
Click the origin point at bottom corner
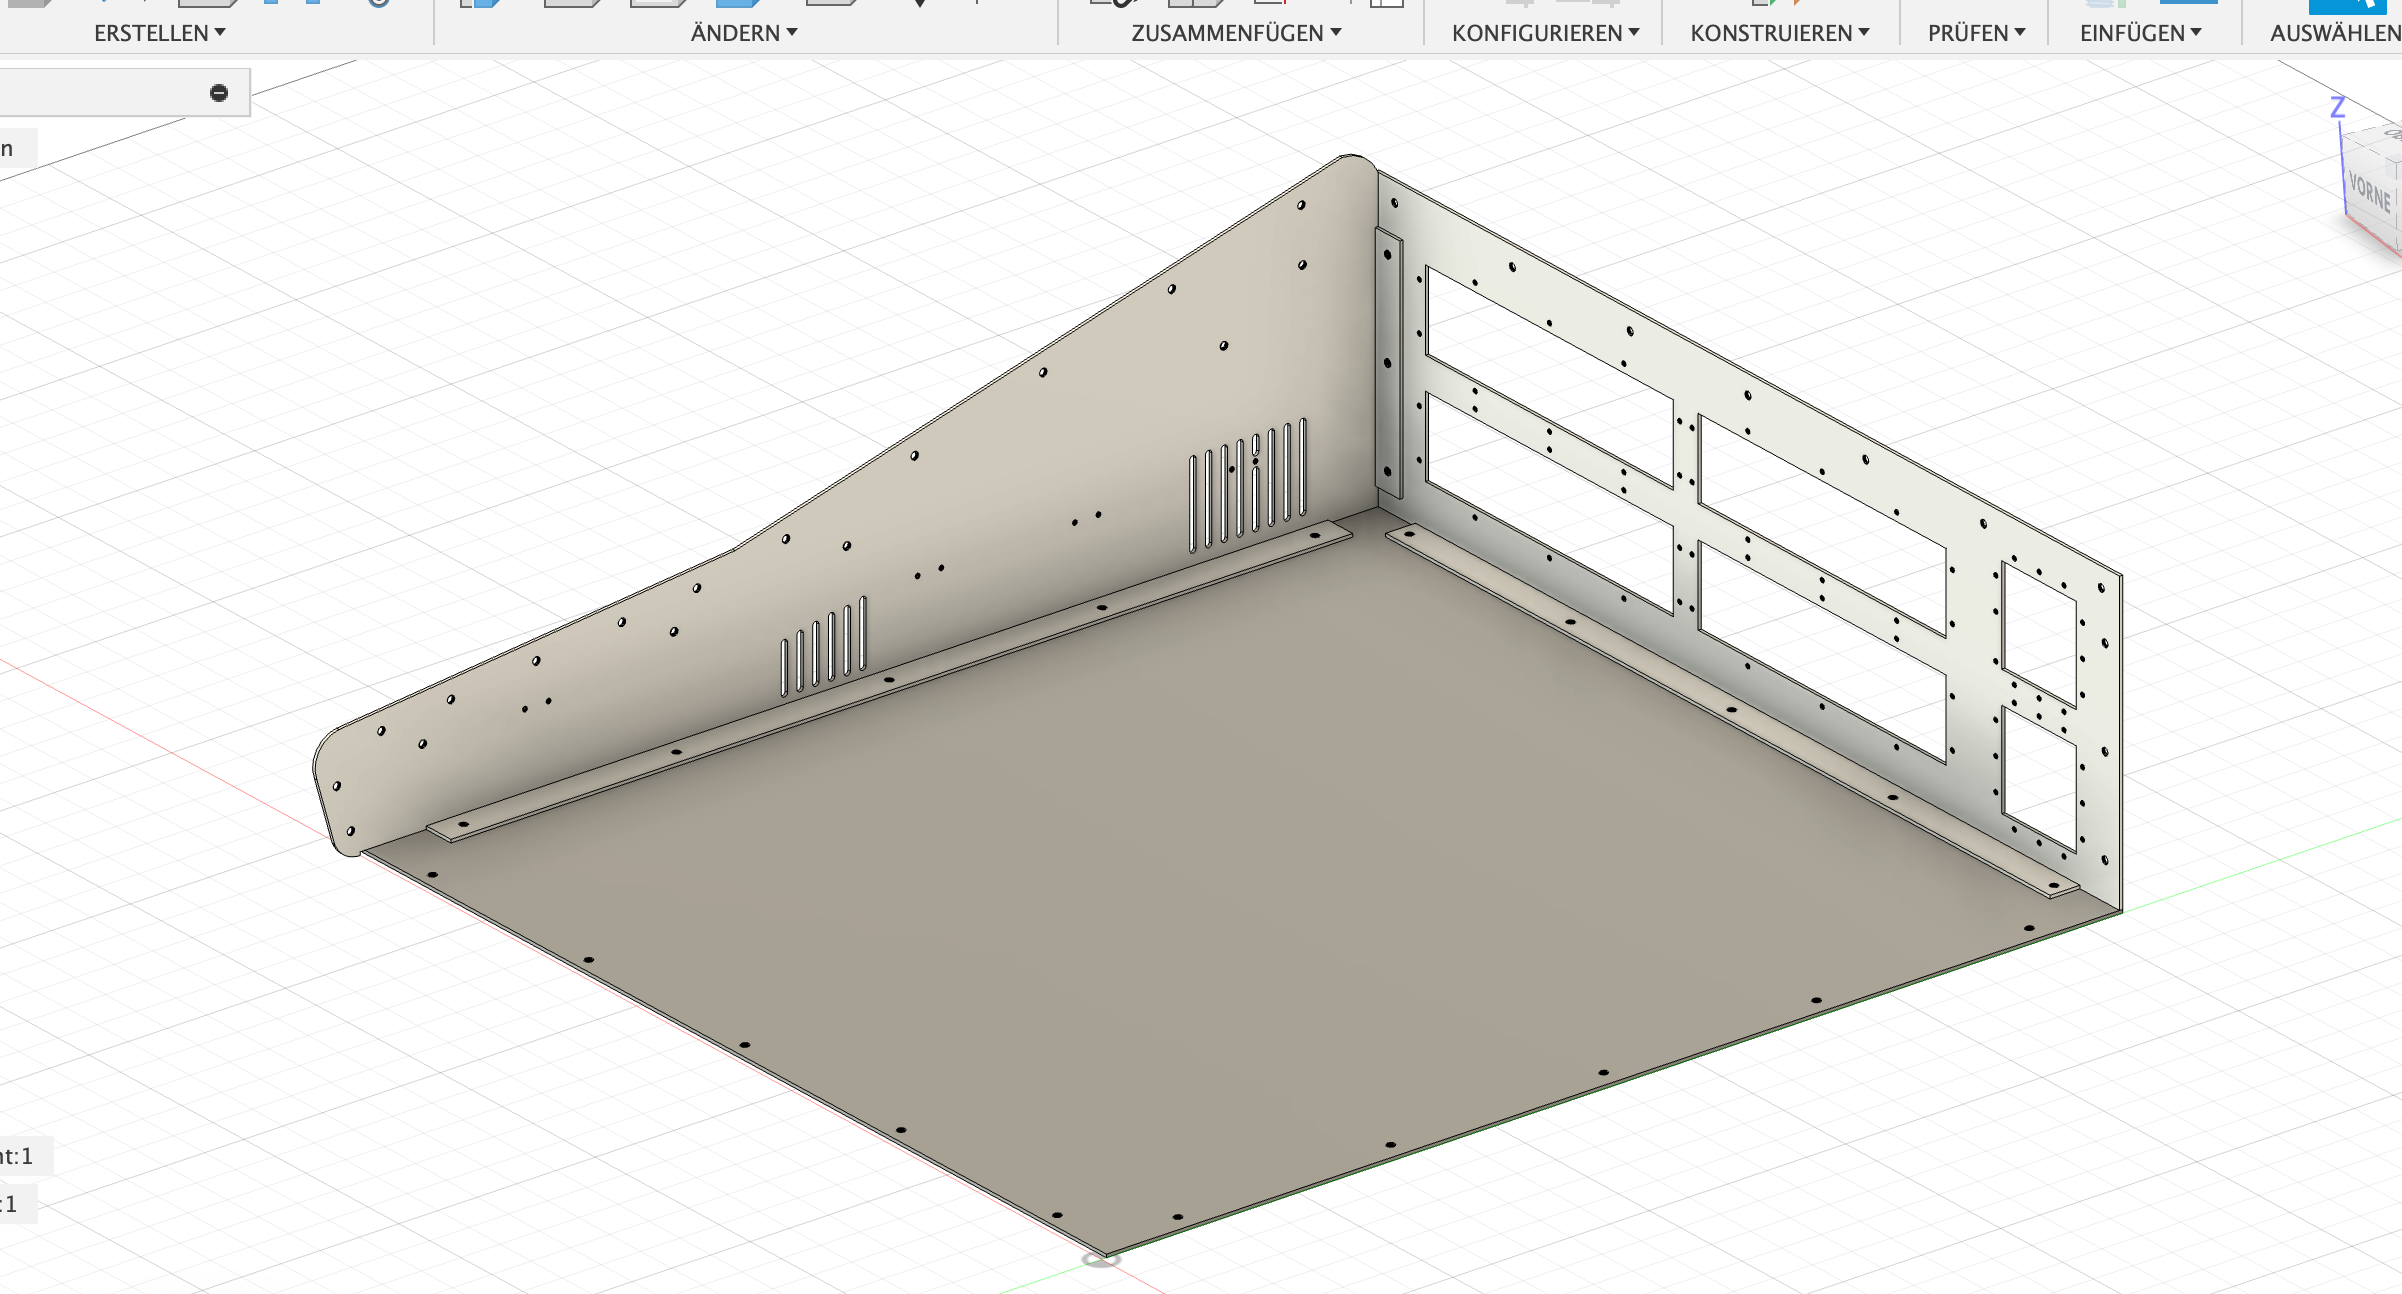coord(1101,1259)
